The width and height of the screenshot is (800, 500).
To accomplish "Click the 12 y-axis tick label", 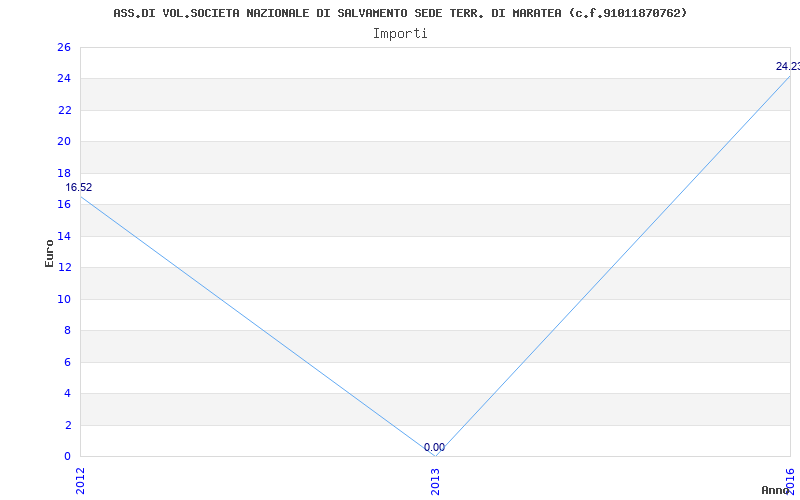I will [x=64, y=267].
